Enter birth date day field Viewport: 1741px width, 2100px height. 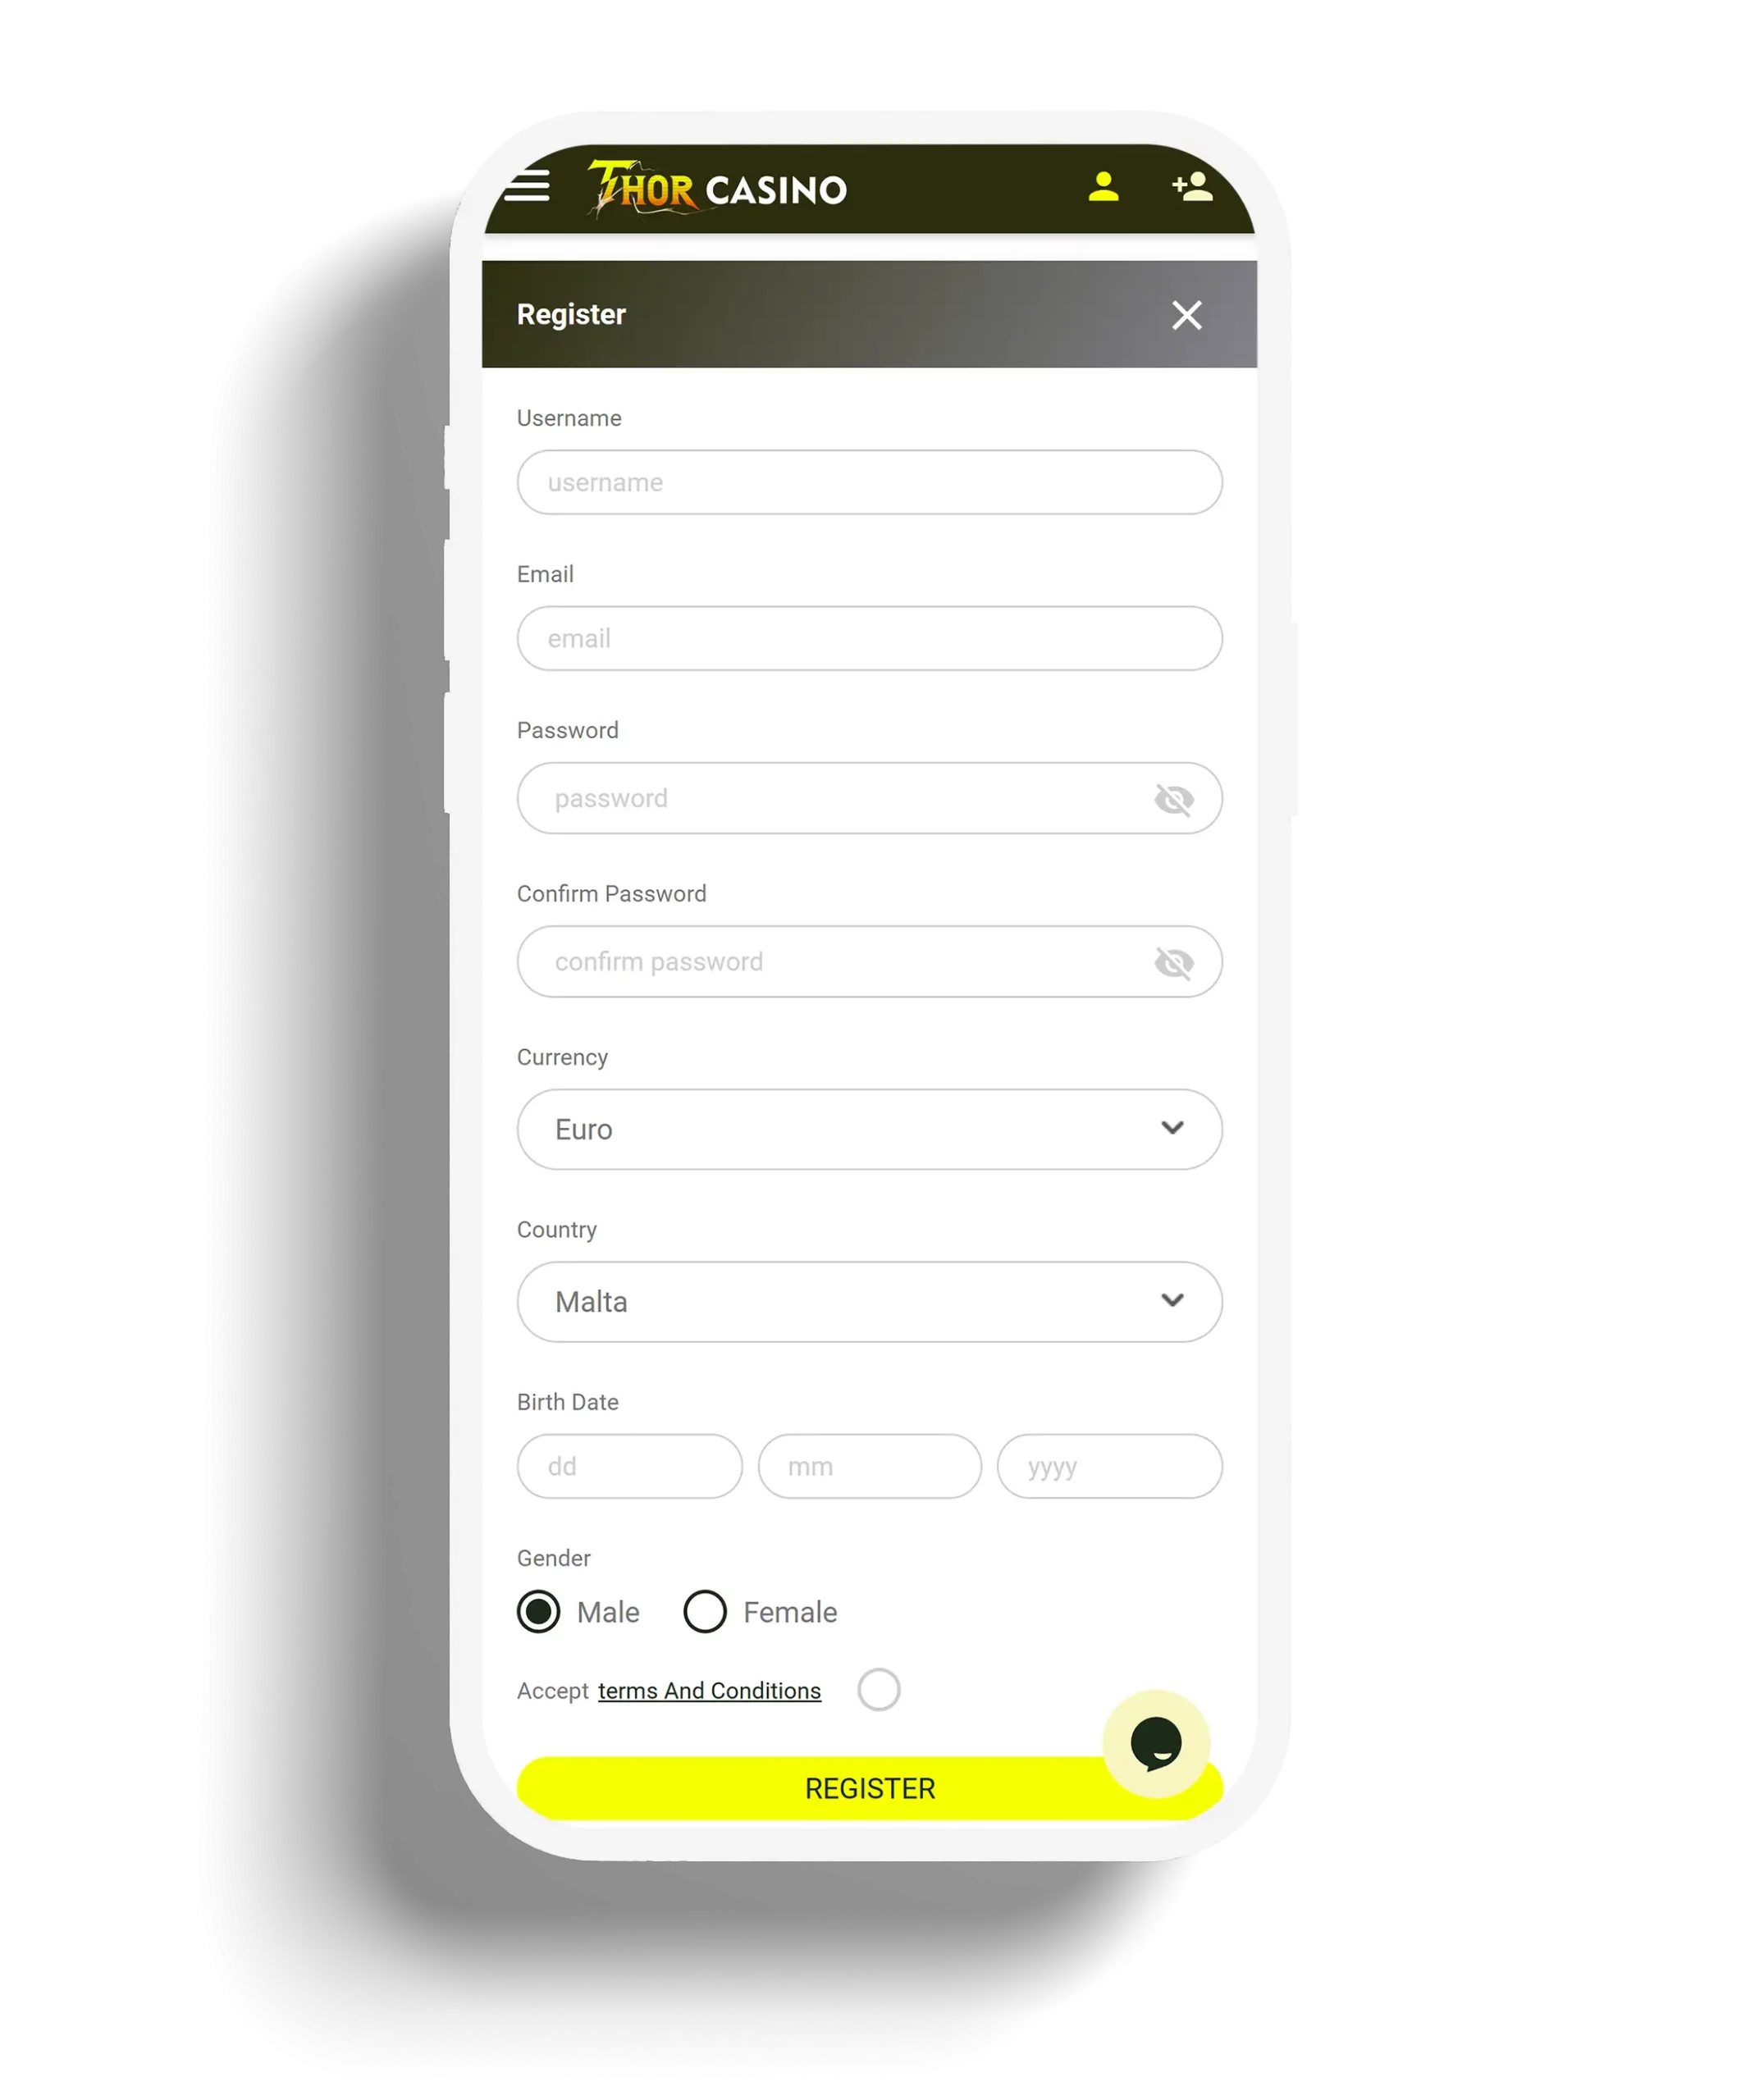click(628, 1465)
